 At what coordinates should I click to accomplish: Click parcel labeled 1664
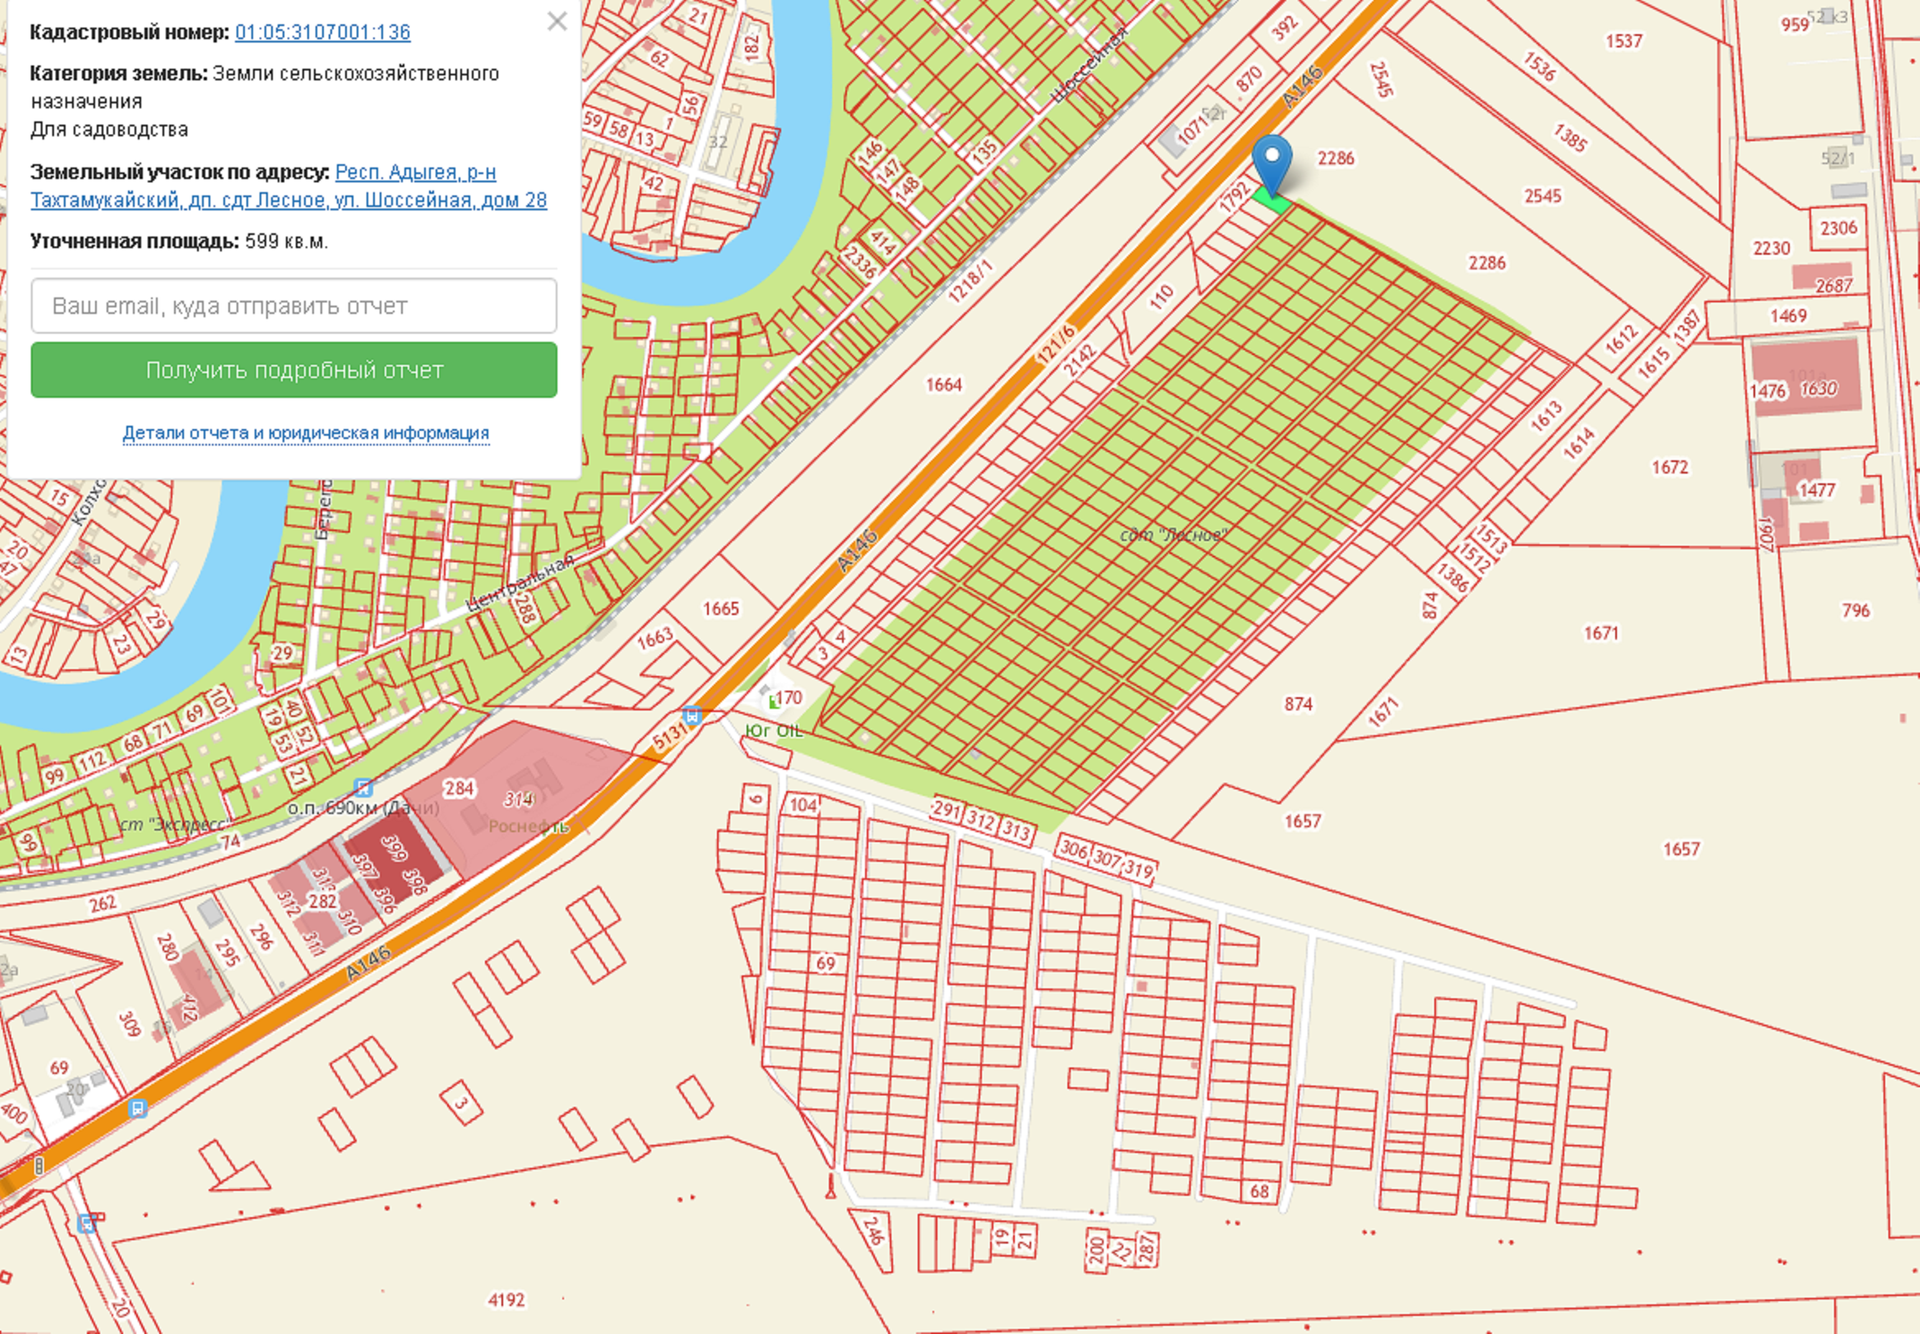[x=943, y=384]
